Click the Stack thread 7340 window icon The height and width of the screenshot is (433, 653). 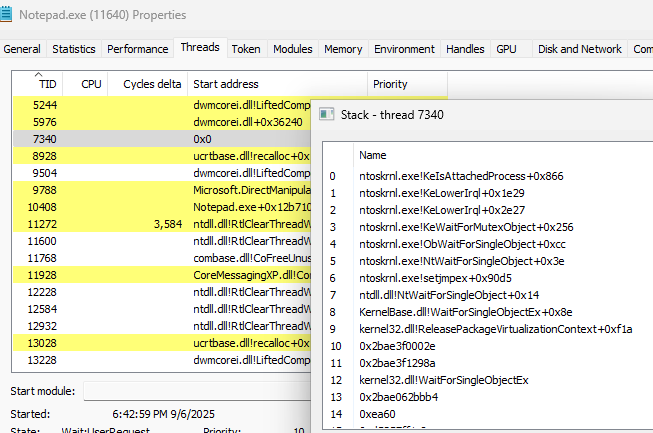[x=326, y=114]
